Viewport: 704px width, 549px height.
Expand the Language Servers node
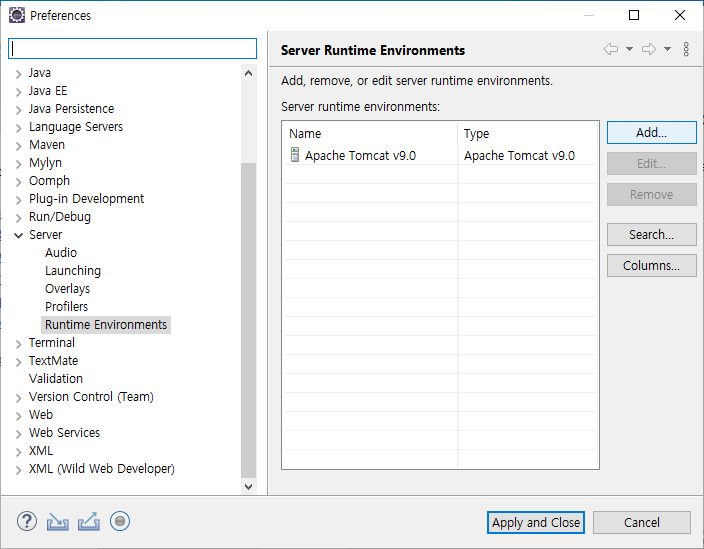pyautogui.click(x=18, y=128)
